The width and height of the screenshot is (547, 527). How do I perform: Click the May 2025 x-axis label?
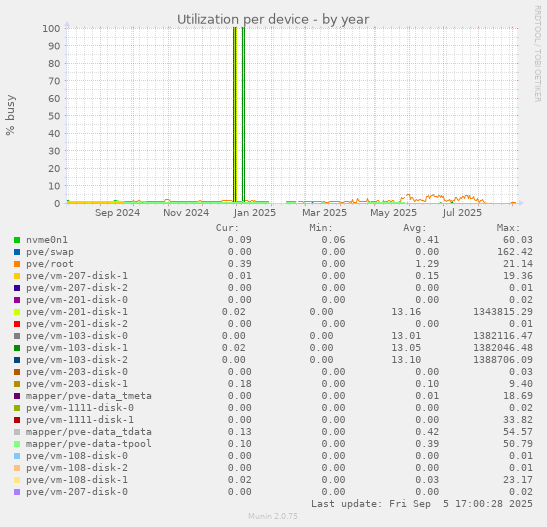pyautogui.click(x=394, y=213)
